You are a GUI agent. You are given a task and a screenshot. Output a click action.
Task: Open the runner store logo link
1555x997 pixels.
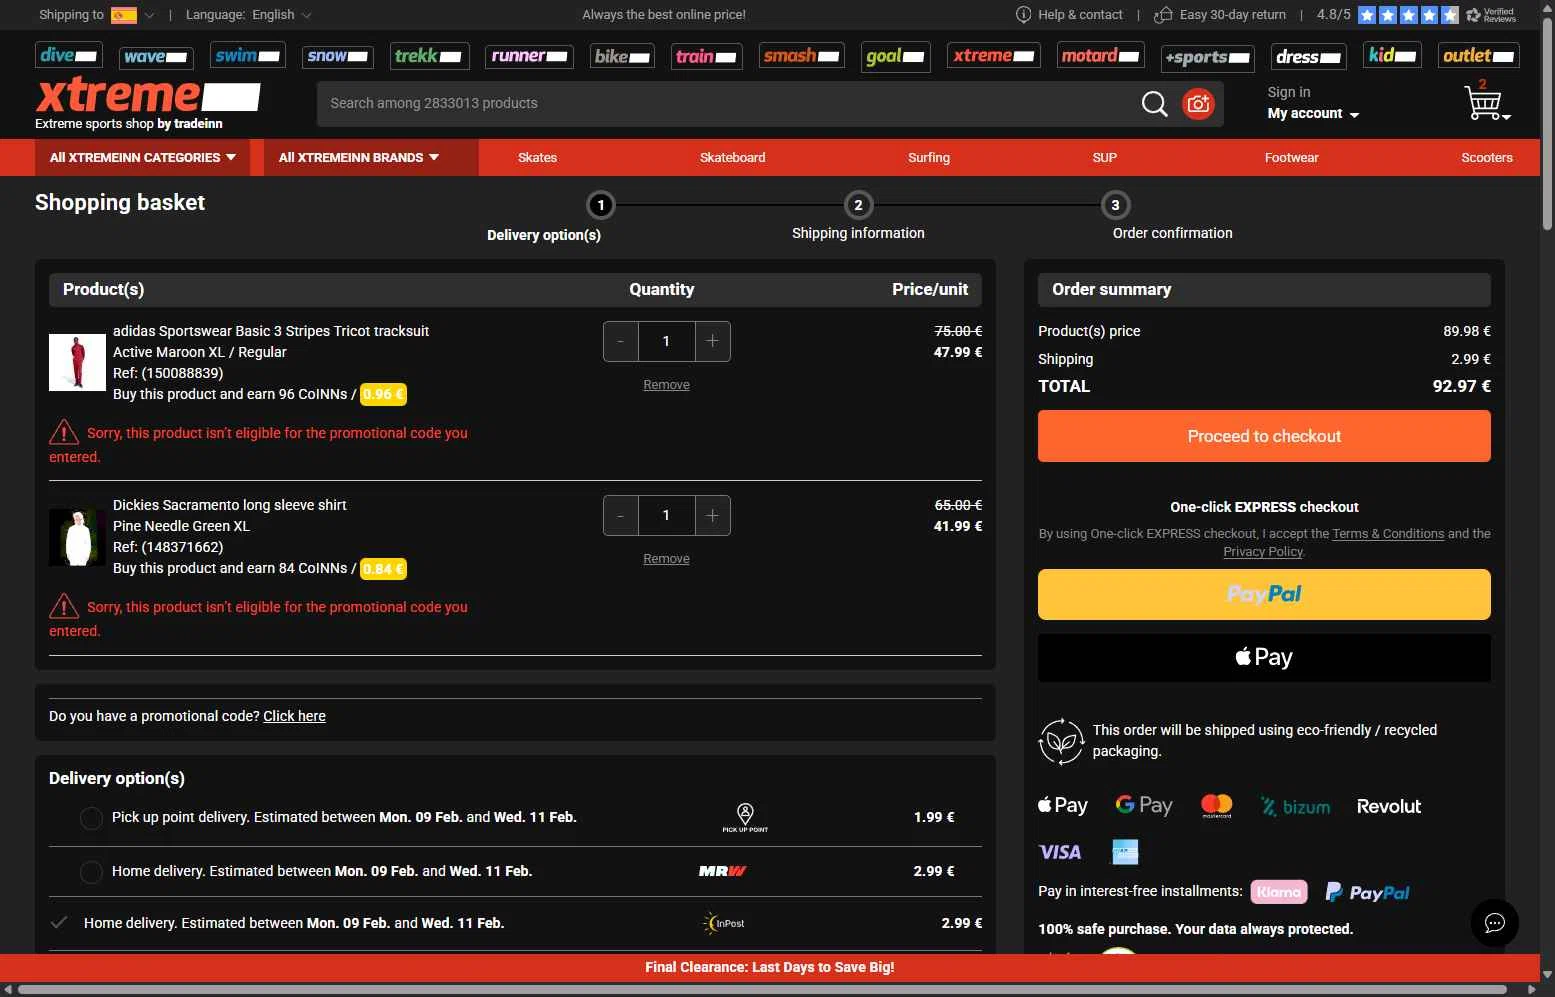pyautogui.click(x=529, y=55)
